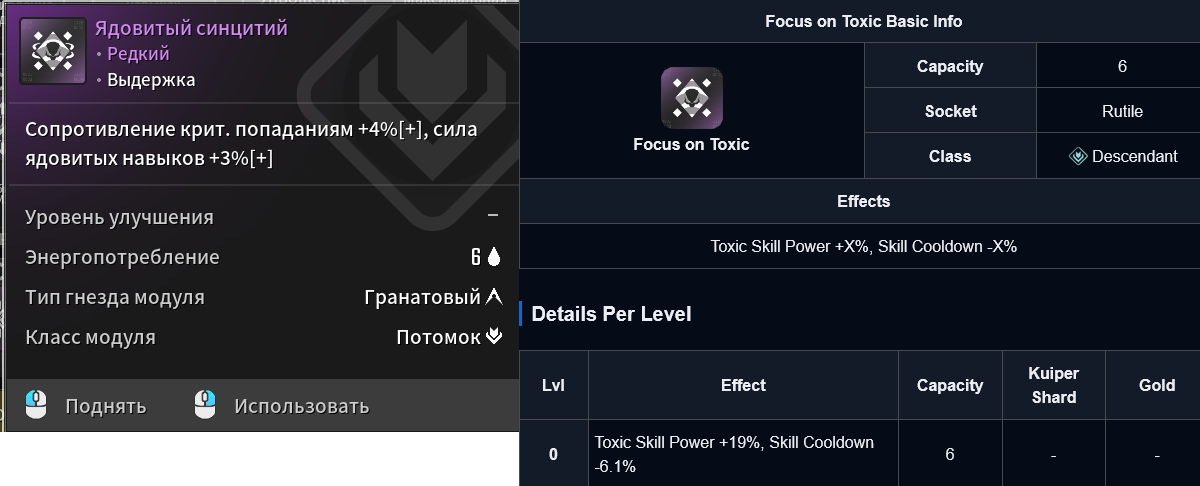
Task: Click the Kuiper Shard column header
Action: coord(1053,385)
